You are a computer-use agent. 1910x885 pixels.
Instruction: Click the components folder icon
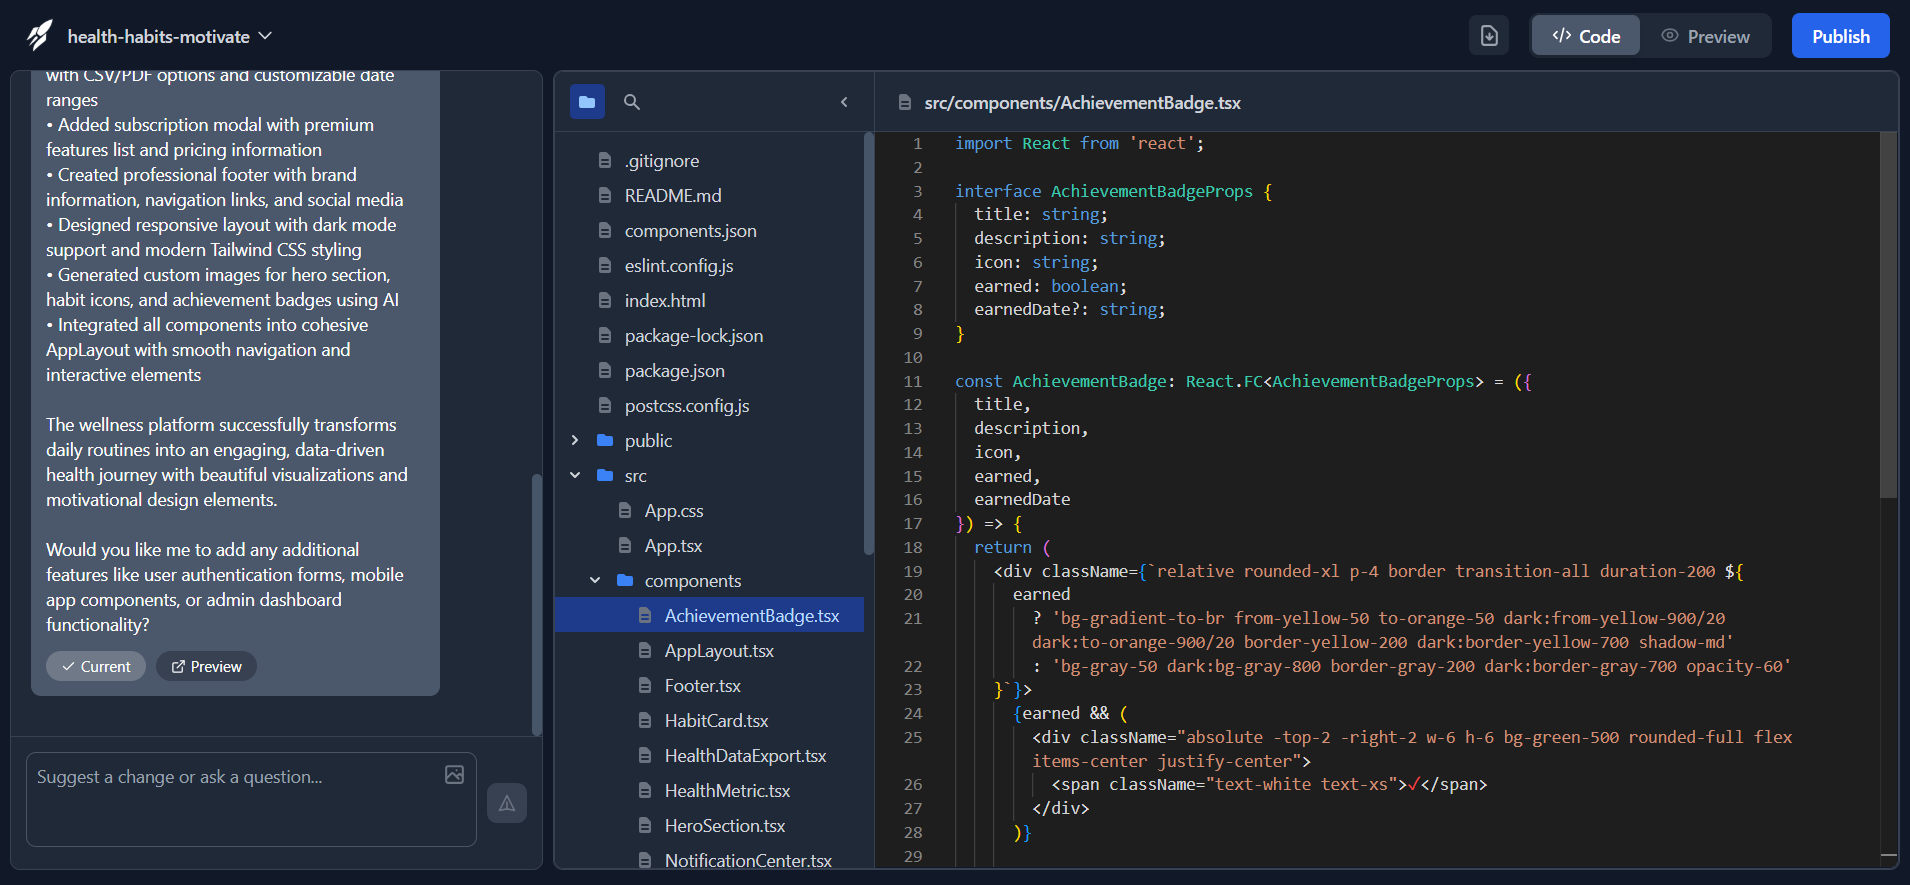pos(625,580)
